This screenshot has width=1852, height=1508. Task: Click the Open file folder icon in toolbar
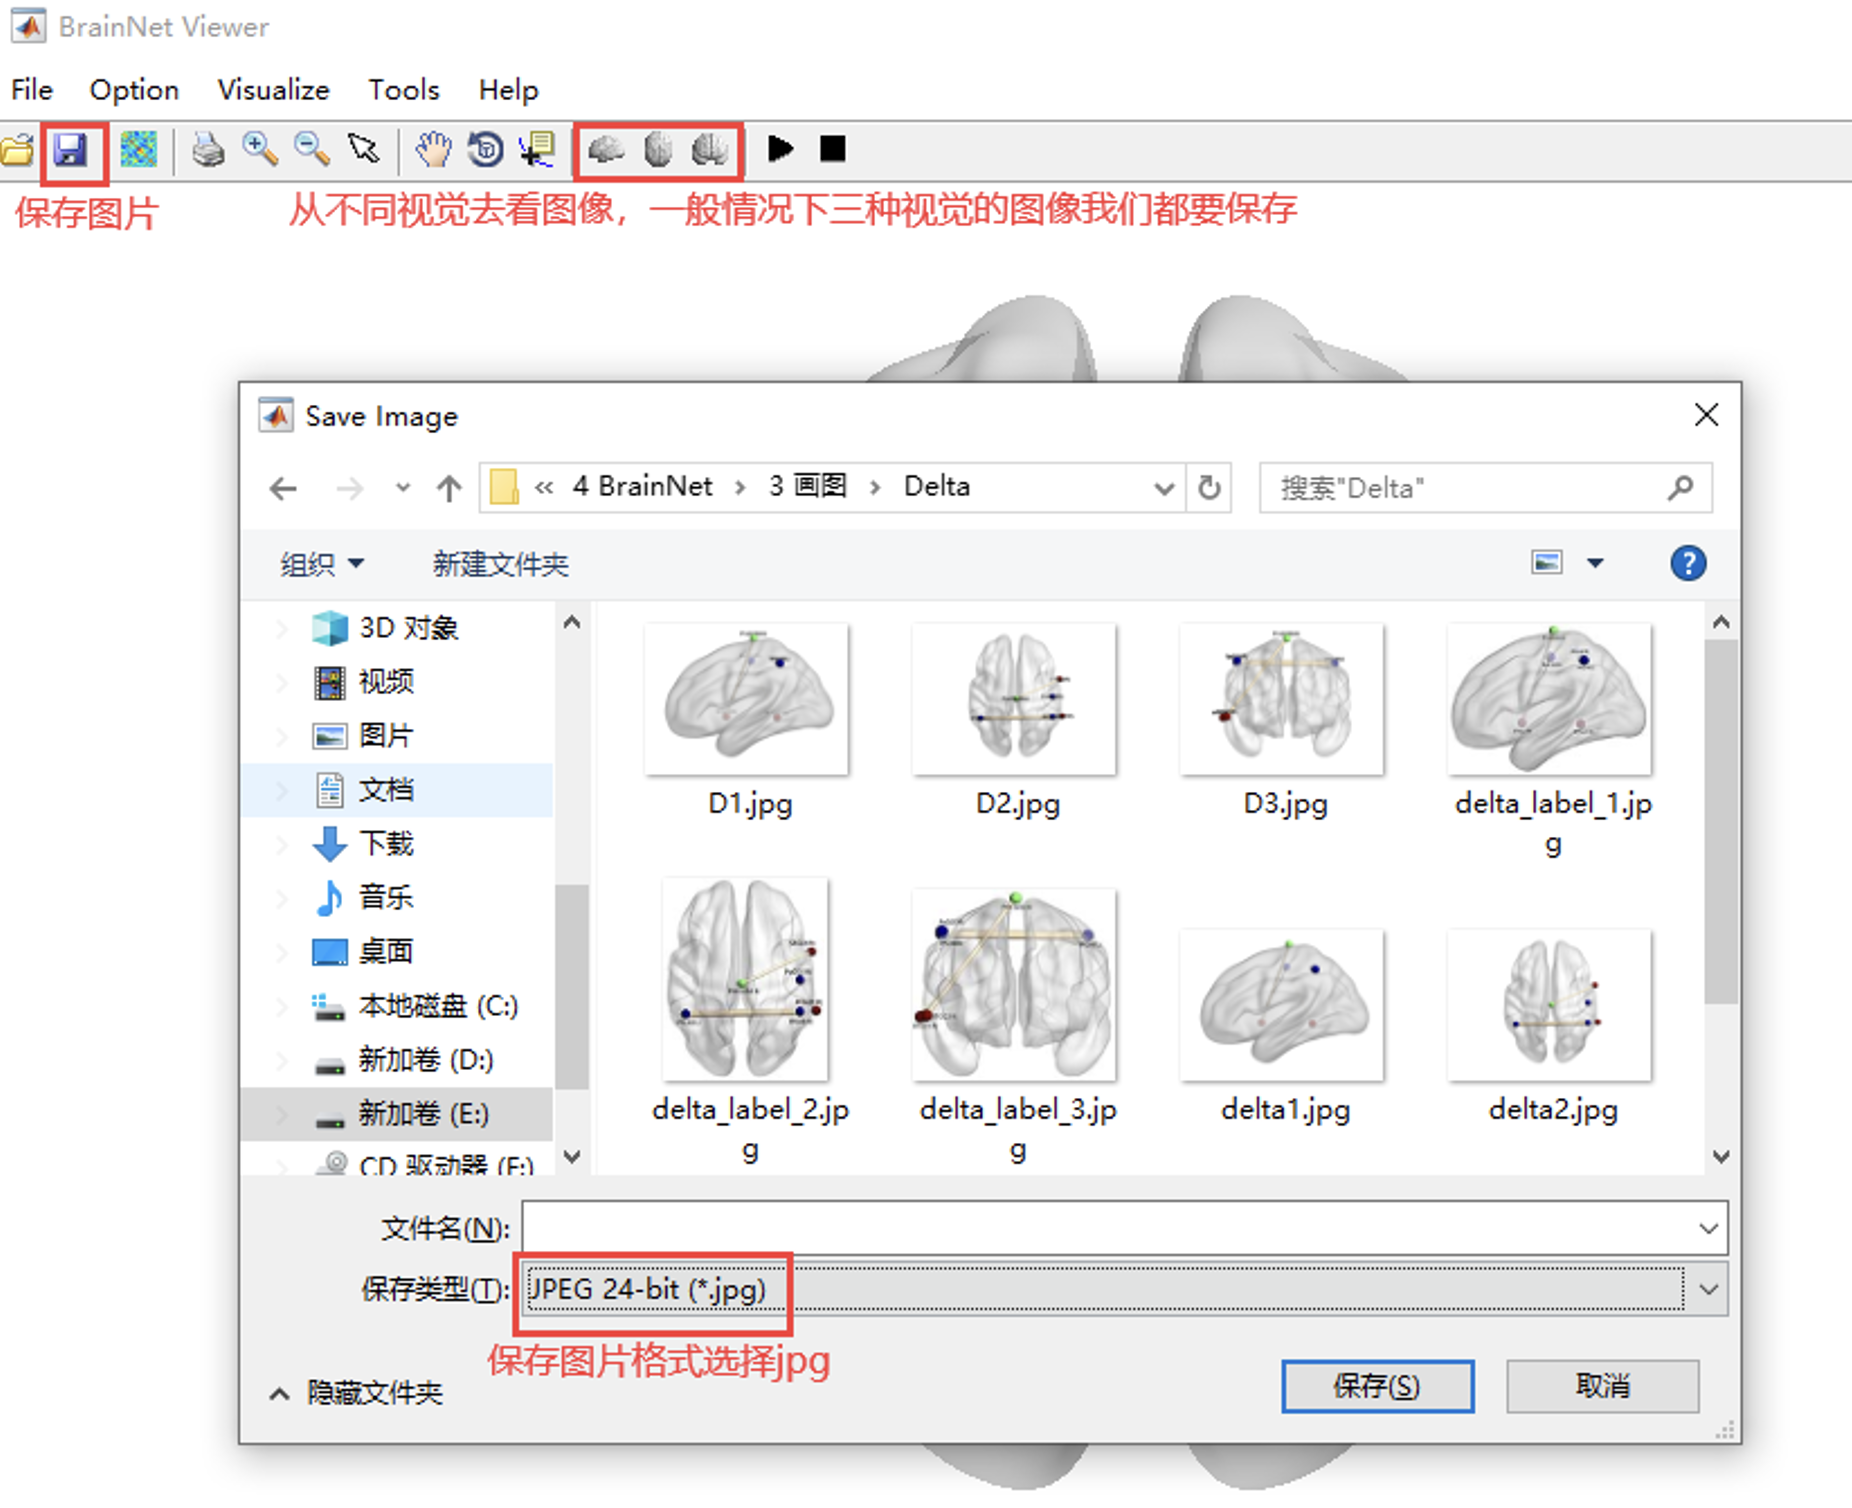(17, 150)
